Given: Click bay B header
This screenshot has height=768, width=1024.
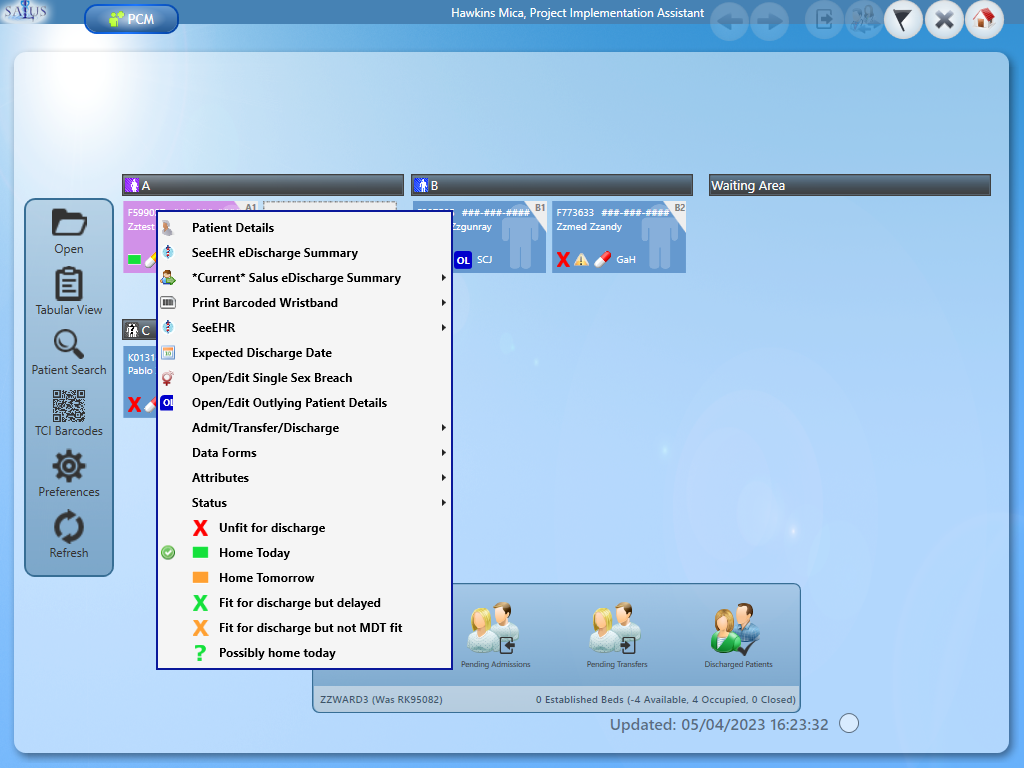Looking at the screenshot, I should point(552,185).
